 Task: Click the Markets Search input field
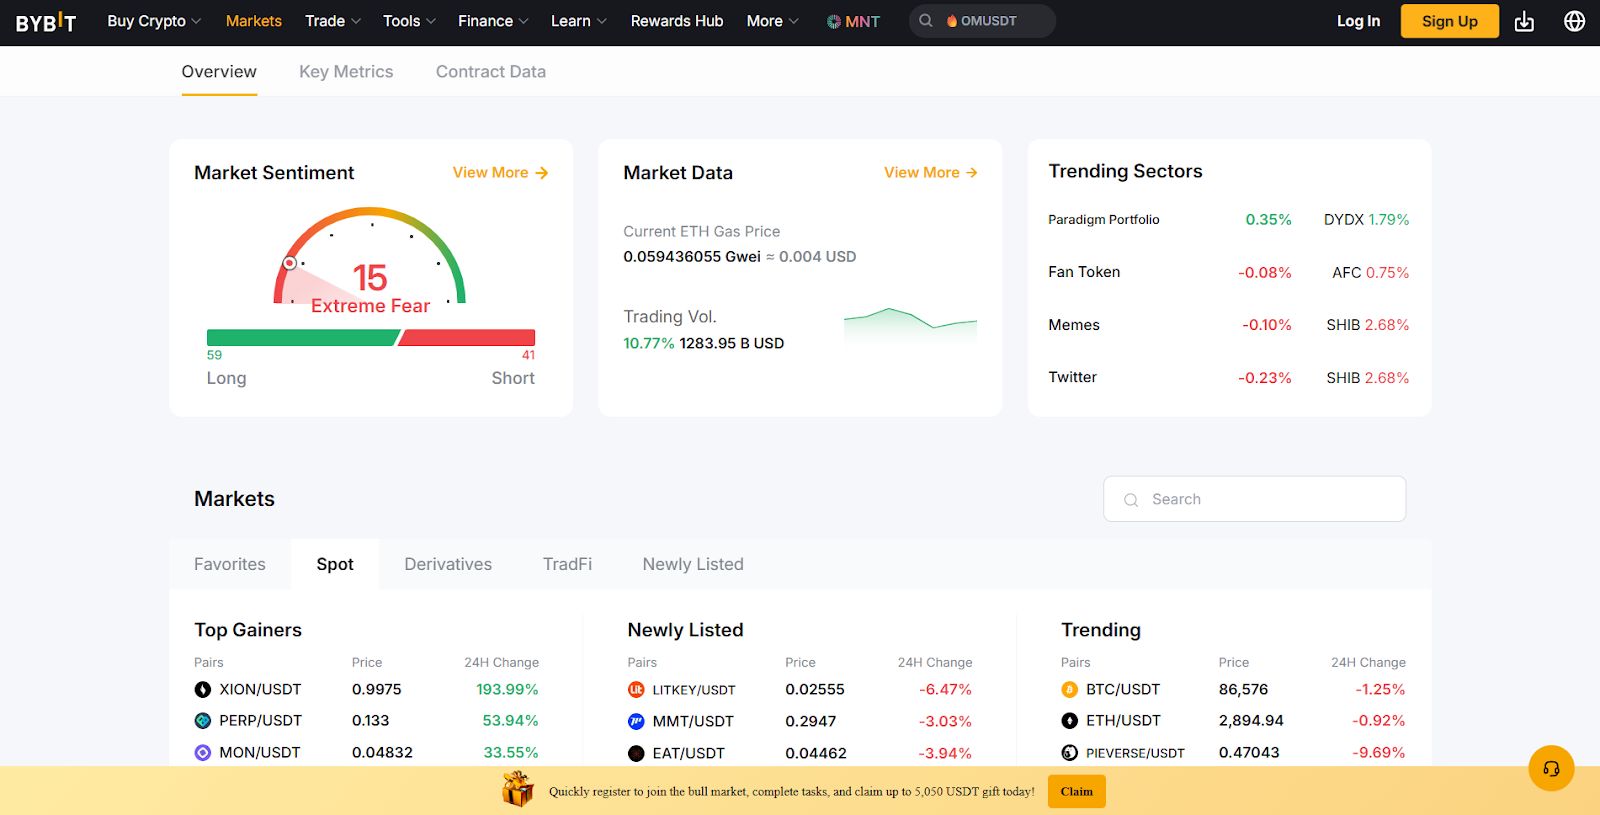point(1254,499)
